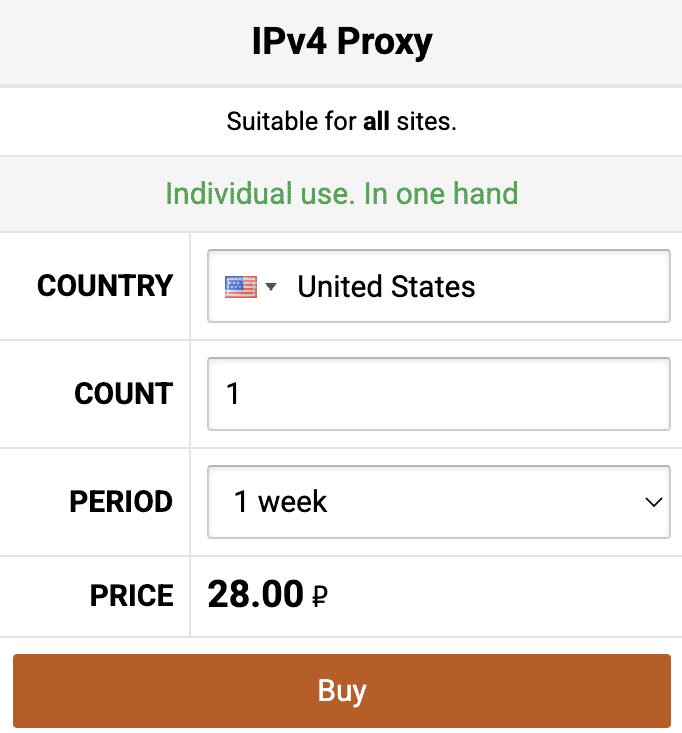Click the ruble currency symbol
The height and width of the screenshot is (733, 682).
click(x=320, y=598)
